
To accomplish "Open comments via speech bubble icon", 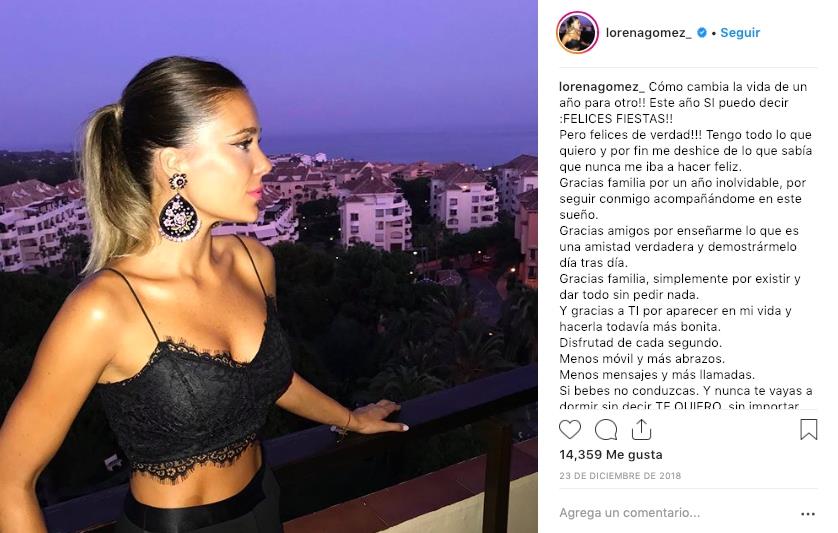I will click(606, 429).
